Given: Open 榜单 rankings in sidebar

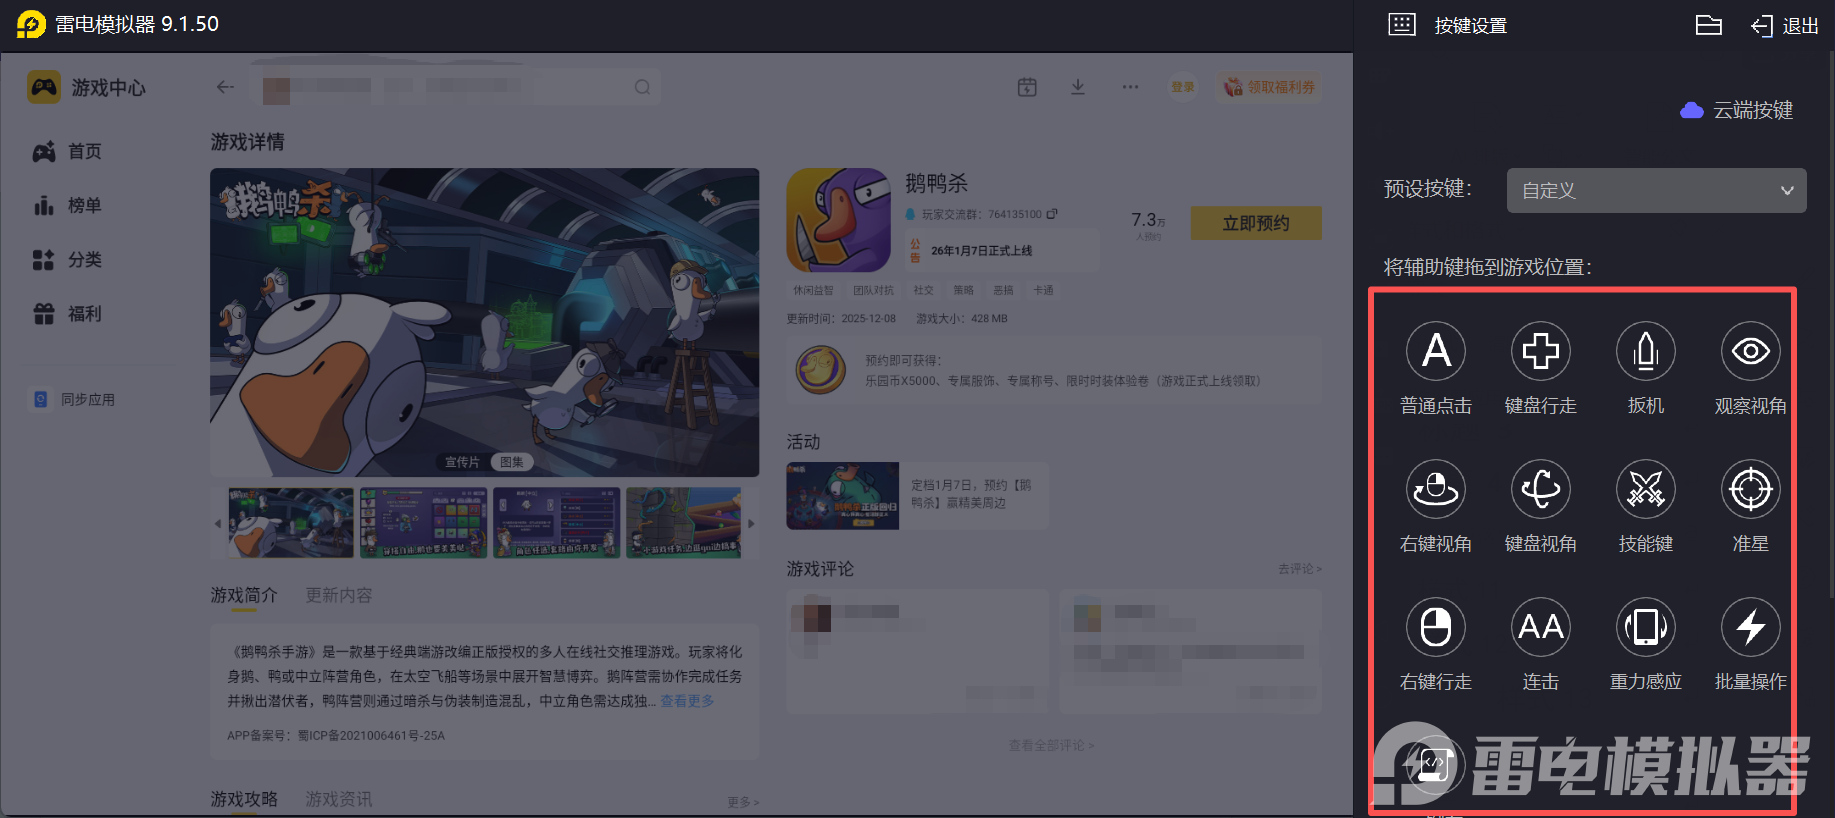Looking at the screenshot, I should click(67, 205).
